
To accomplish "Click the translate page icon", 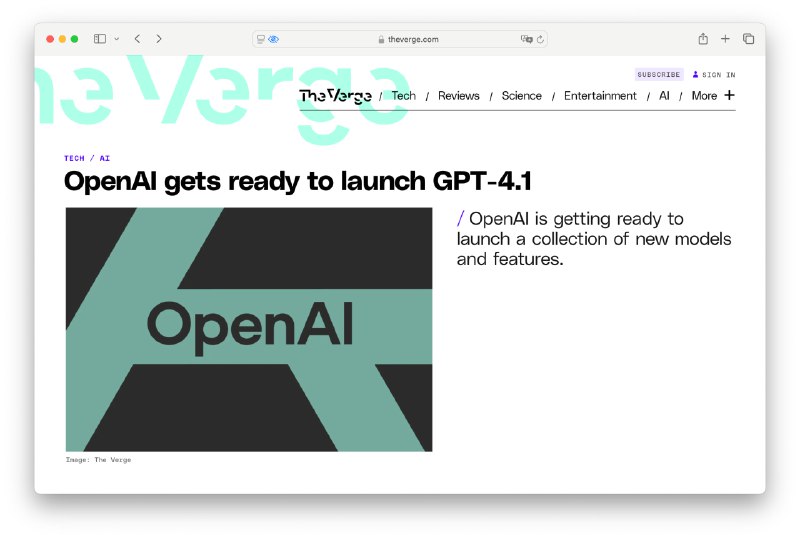I will pos(527,39).
